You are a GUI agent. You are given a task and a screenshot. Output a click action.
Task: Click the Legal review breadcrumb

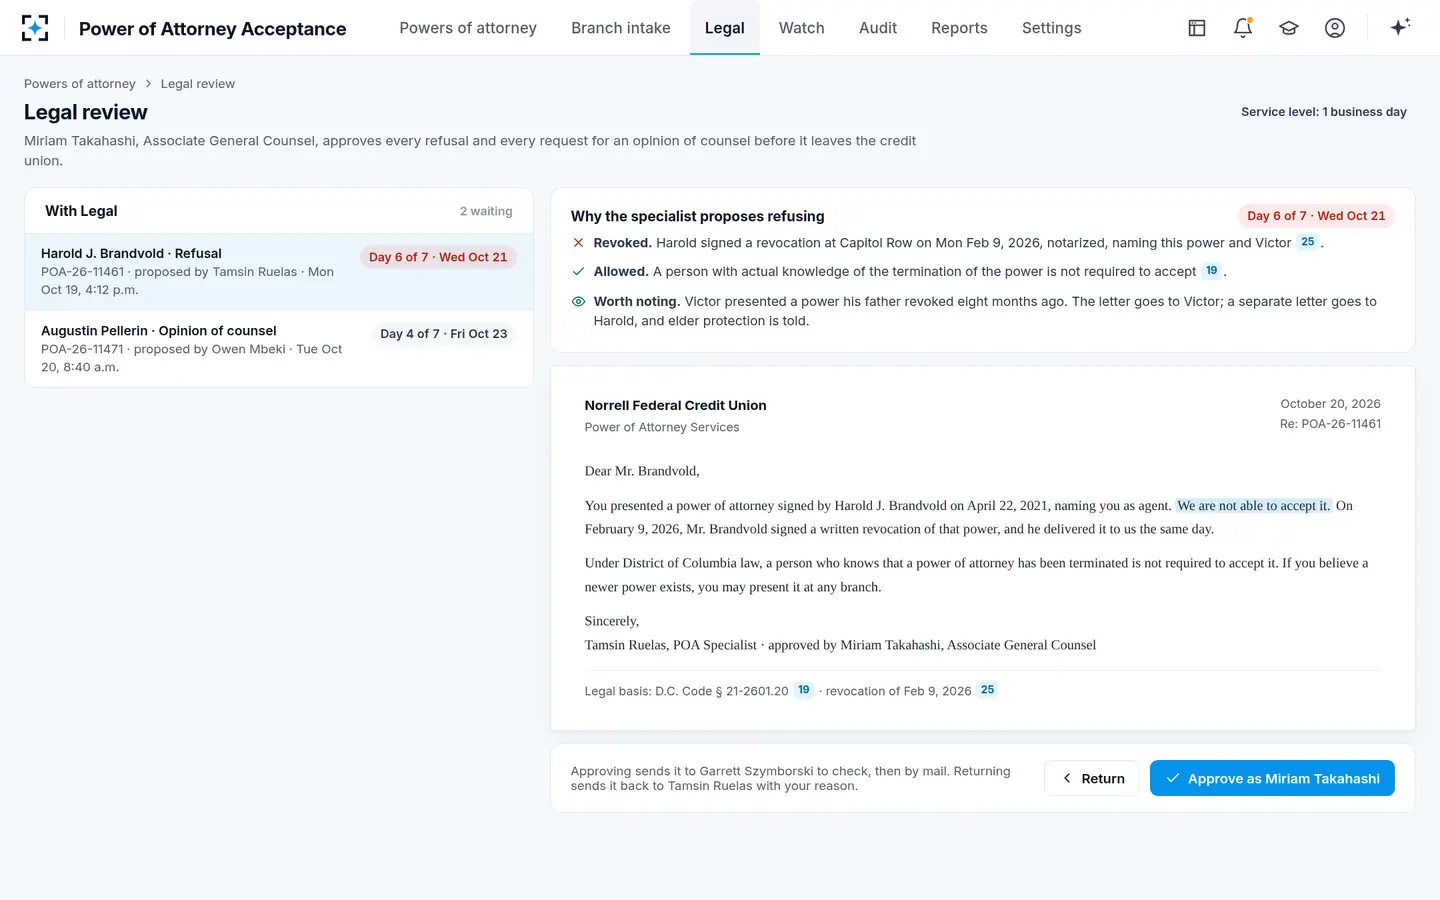pyautogui.click(x=198, y=84)
